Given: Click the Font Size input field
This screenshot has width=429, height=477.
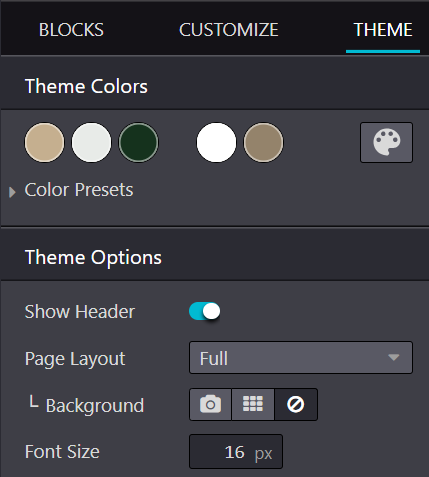Looking at the screenshot, I should pyautogui.click(x=236, y=452).
